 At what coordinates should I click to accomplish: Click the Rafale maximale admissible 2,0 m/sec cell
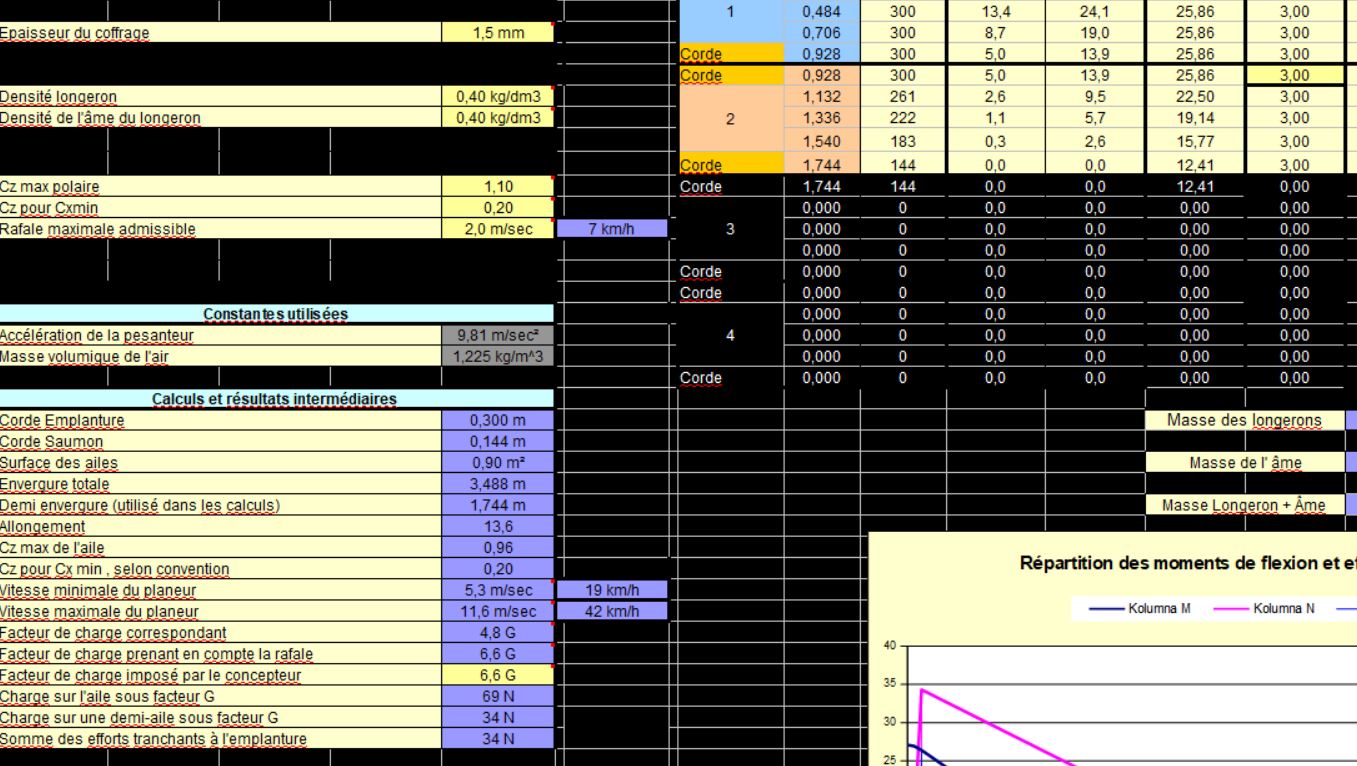tap(497, 229)
